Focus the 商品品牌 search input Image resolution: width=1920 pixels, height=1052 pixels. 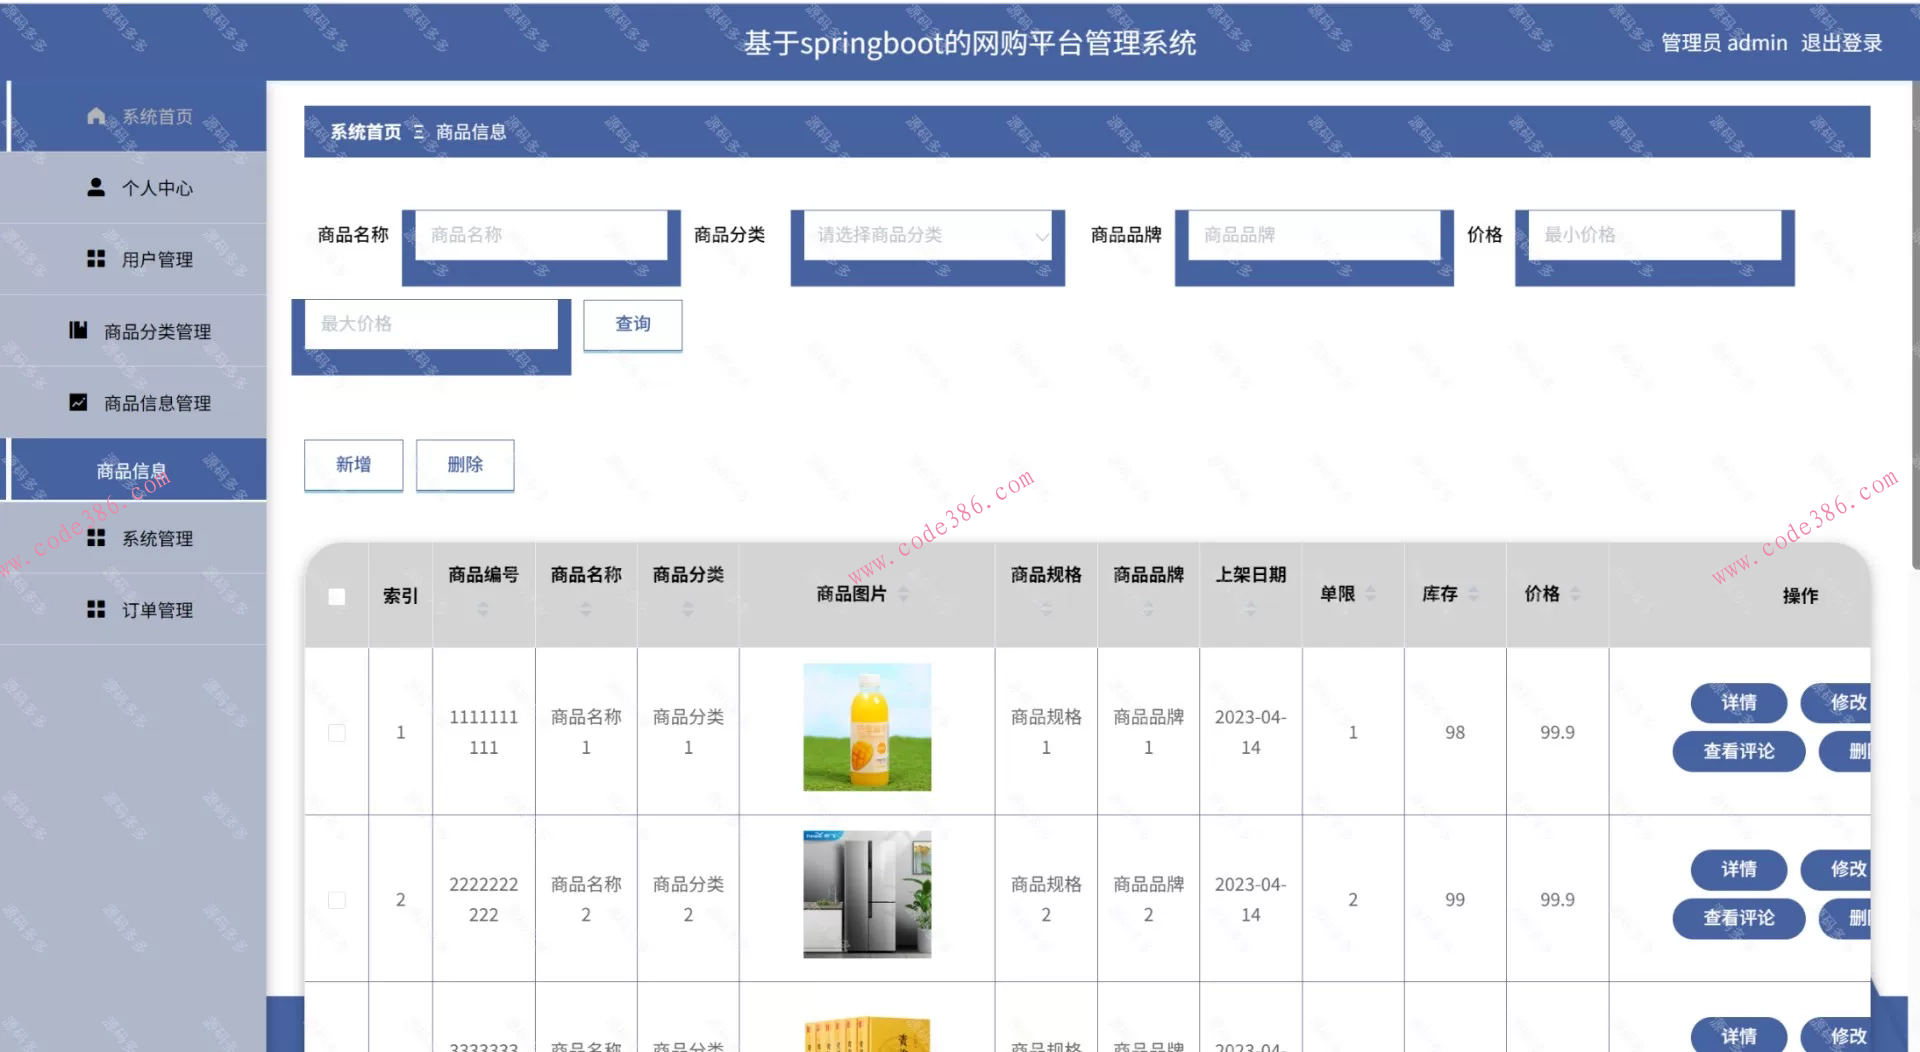click(x=1314, y=235)
